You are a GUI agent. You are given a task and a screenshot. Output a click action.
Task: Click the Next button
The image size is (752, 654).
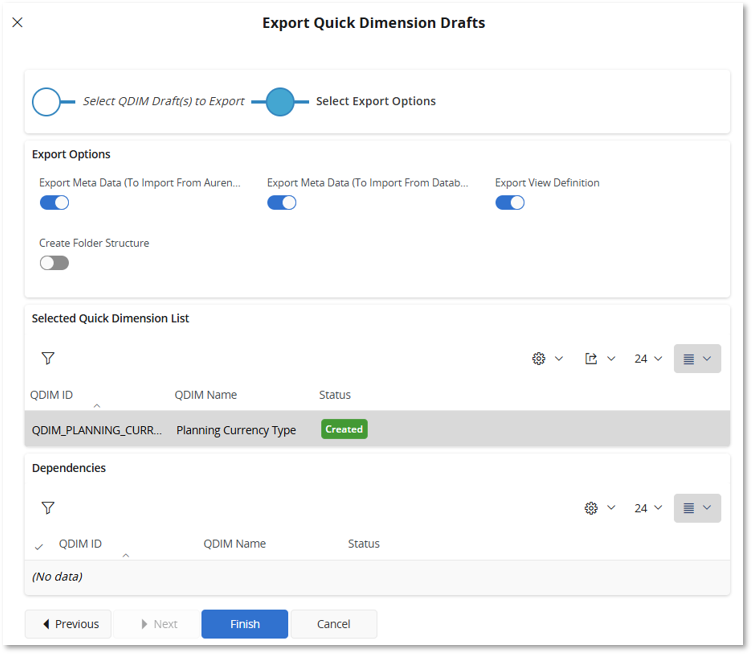tap(156, 624)
